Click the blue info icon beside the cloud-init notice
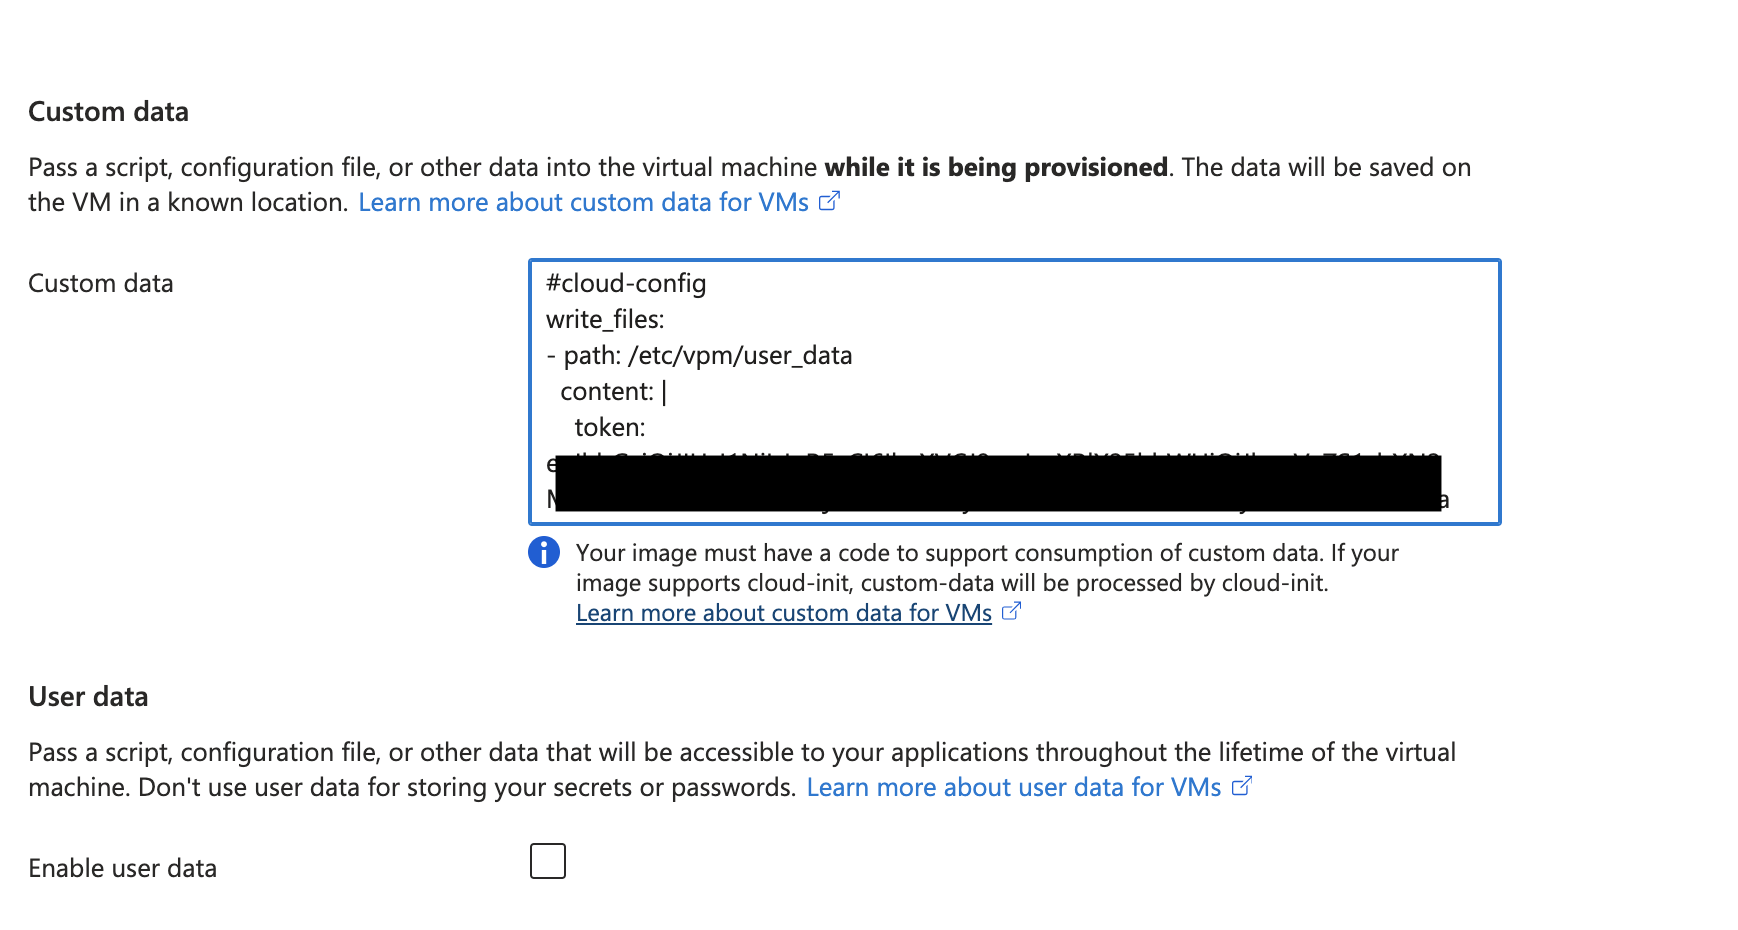This screenshot has width=1738, height=930. coord(543,553)
